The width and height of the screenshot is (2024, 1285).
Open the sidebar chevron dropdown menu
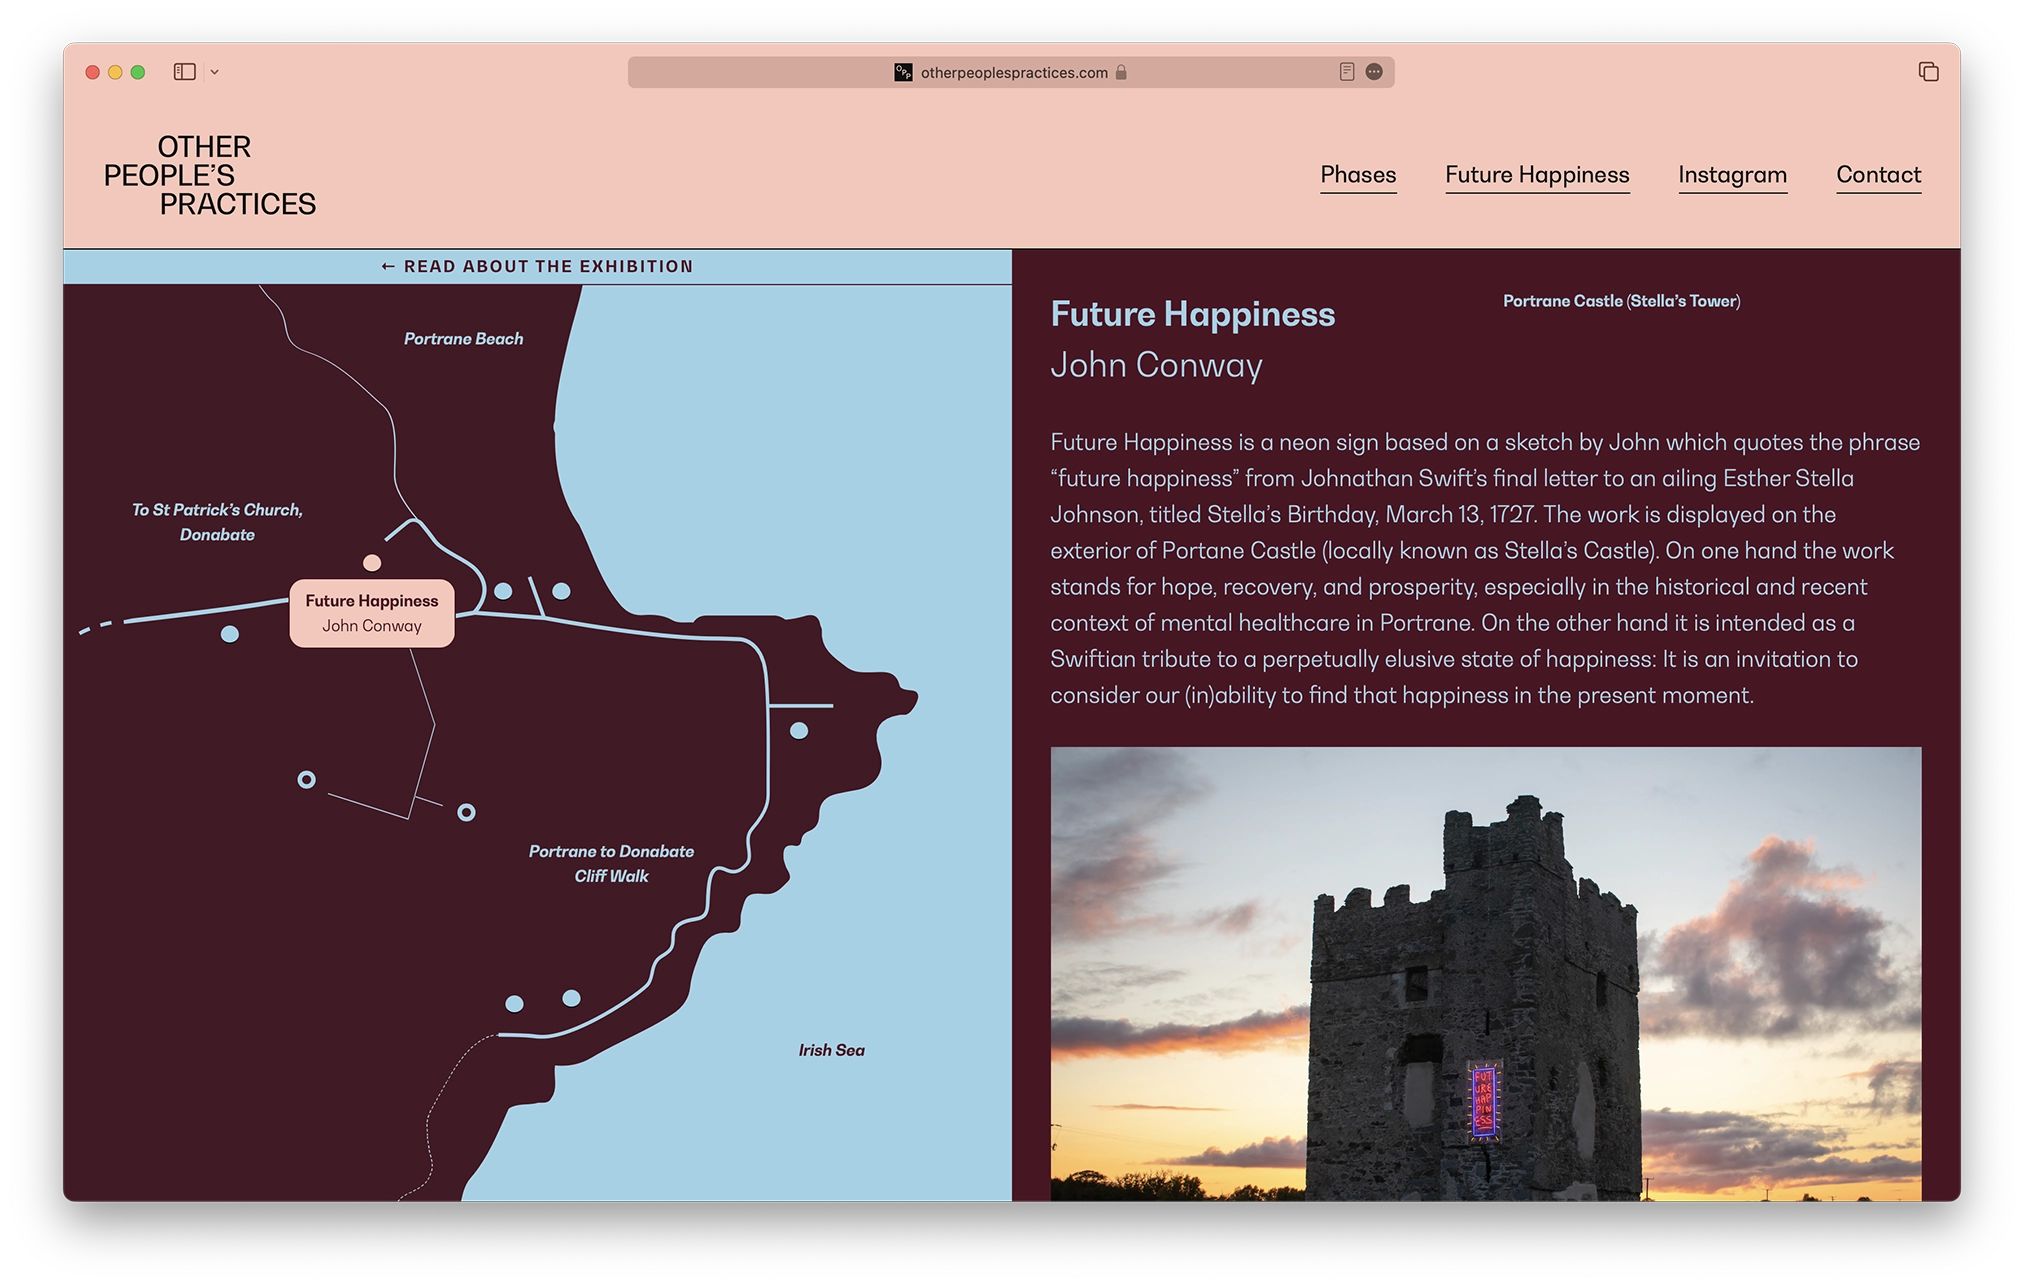215,72
